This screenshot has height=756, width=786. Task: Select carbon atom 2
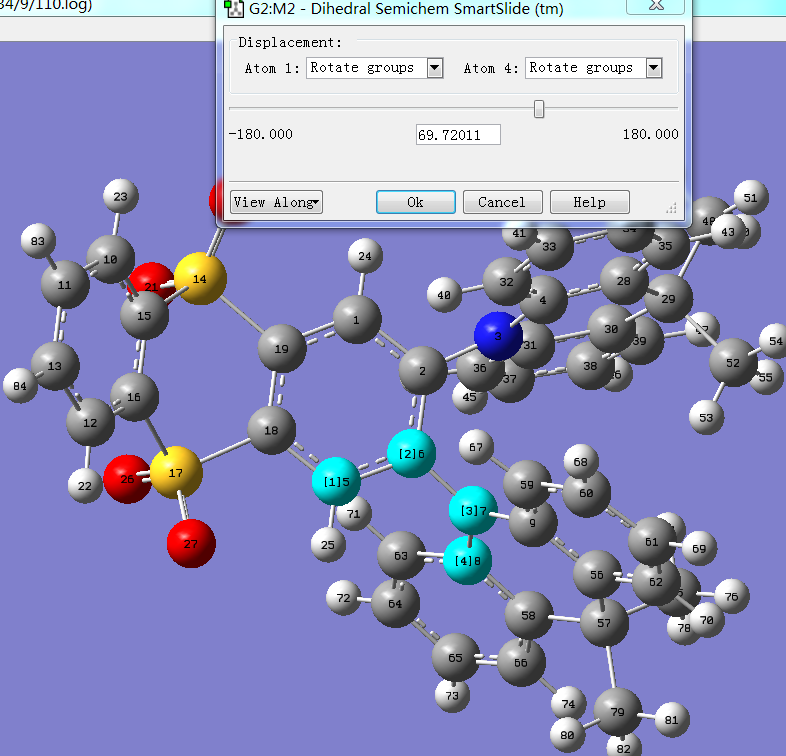[x=423, y=370]
